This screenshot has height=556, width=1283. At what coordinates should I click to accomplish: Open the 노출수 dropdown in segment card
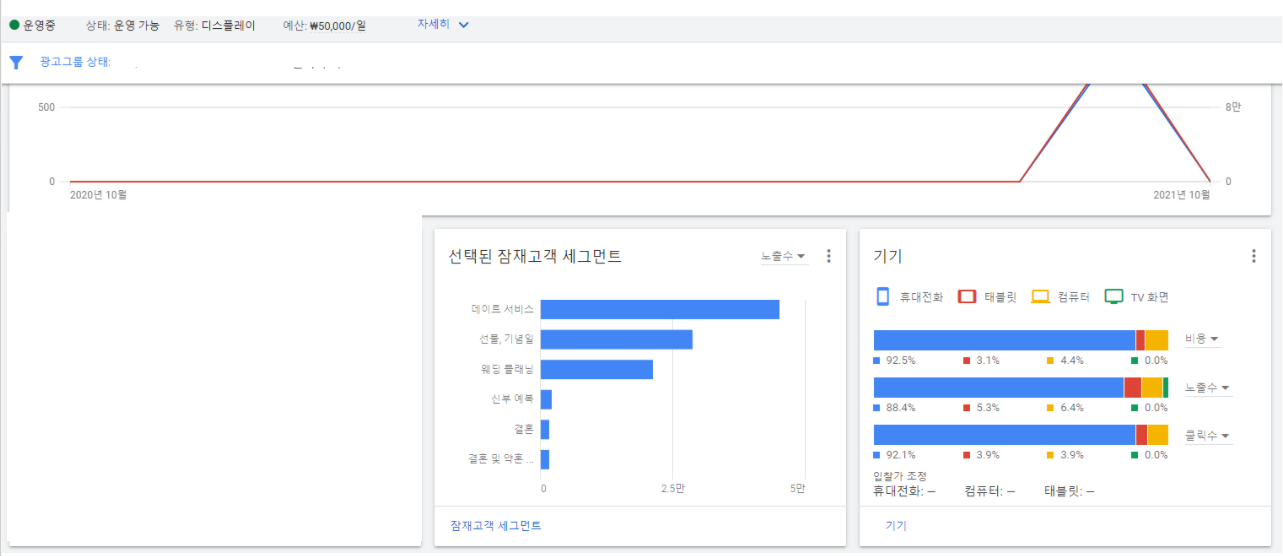(783, 257)
